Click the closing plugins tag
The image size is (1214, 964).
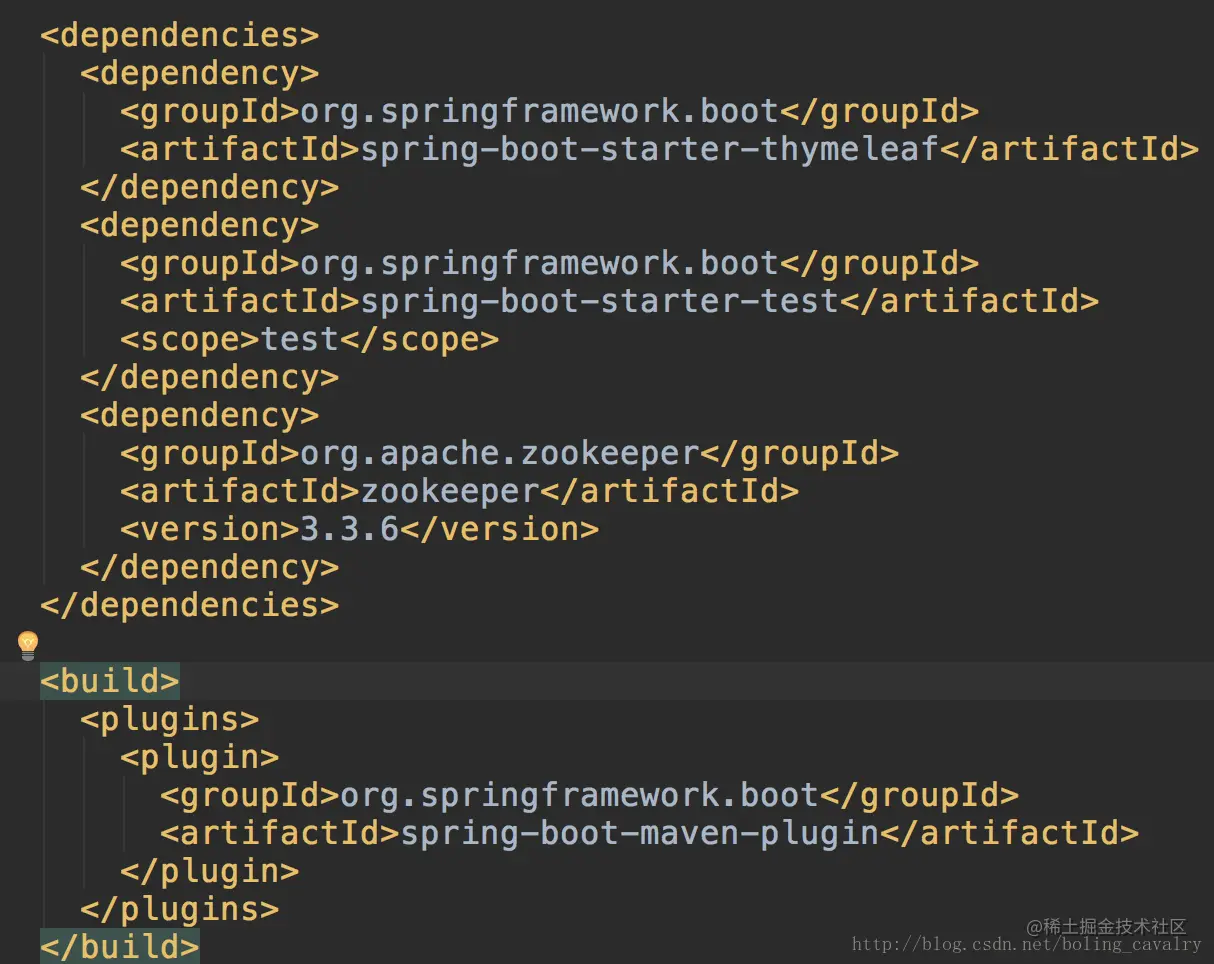pyautogui.click(x=180, y=909)
